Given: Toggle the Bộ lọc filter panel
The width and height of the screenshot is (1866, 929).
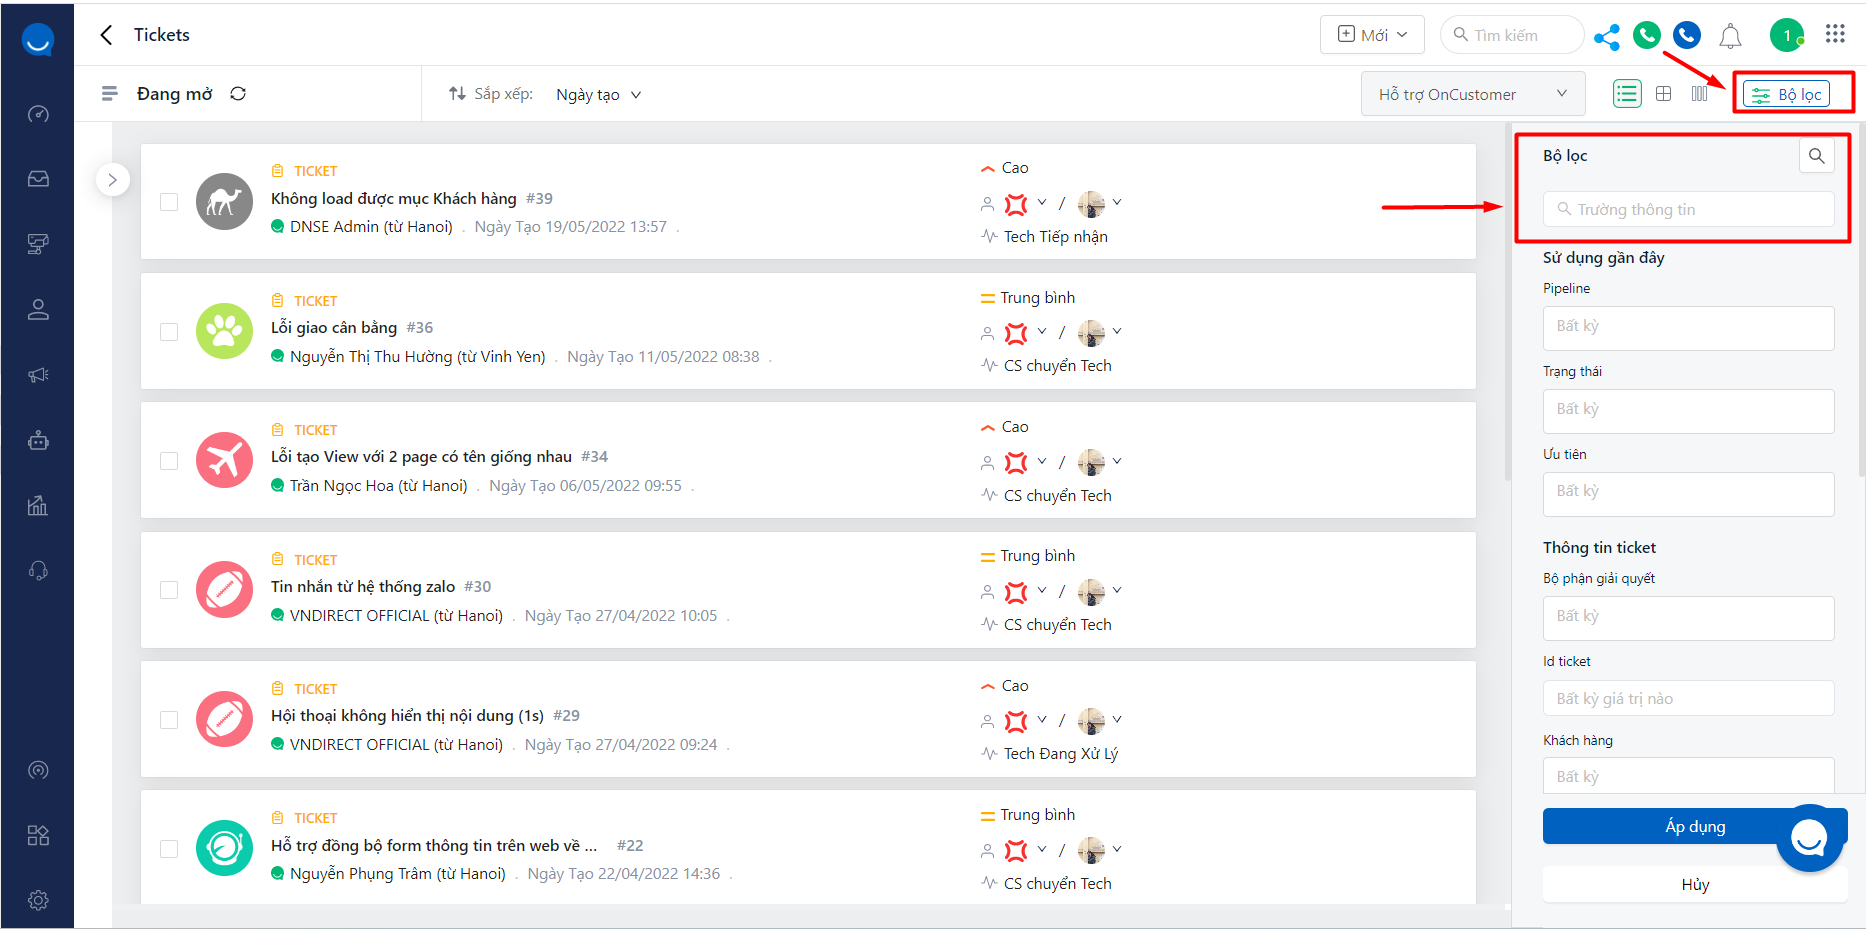Looking at the screenshot, I should [1787, 94].
